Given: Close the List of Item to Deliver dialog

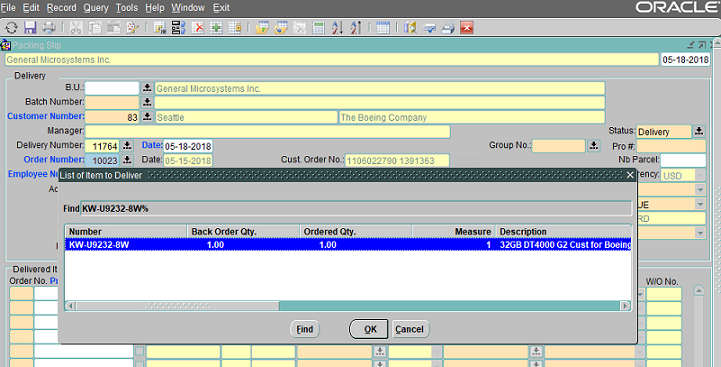Looking at the screenshot, I should [x=630, y=175].
